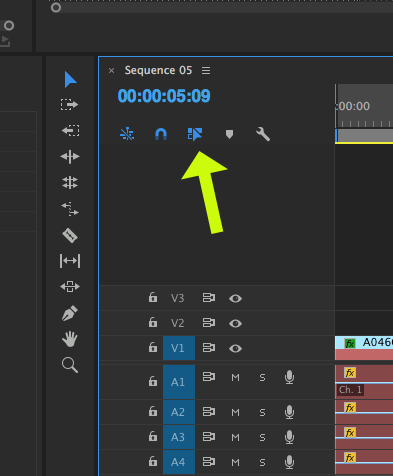393x476 pixels.
Task: Click the Sequence 05 tab
Action: [x=158, y=70]
